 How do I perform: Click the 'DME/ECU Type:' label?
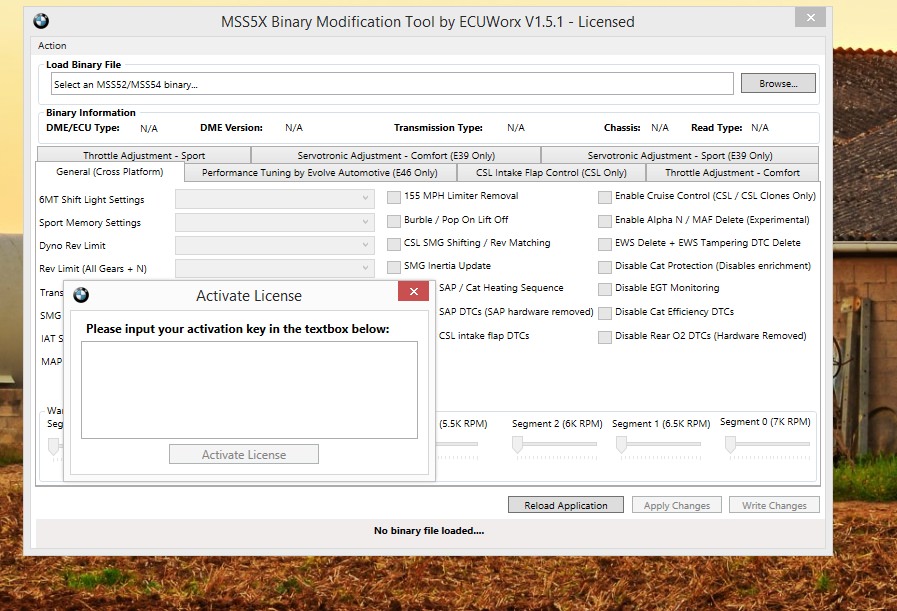pyautogui.click(x=83, y=128)
